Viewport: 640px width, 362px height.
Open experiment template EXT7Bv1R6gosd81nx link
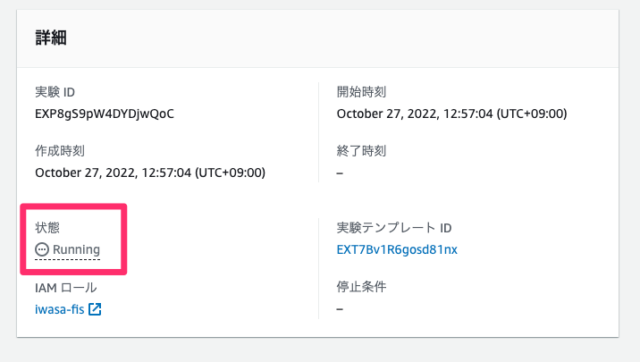[397, 249]
